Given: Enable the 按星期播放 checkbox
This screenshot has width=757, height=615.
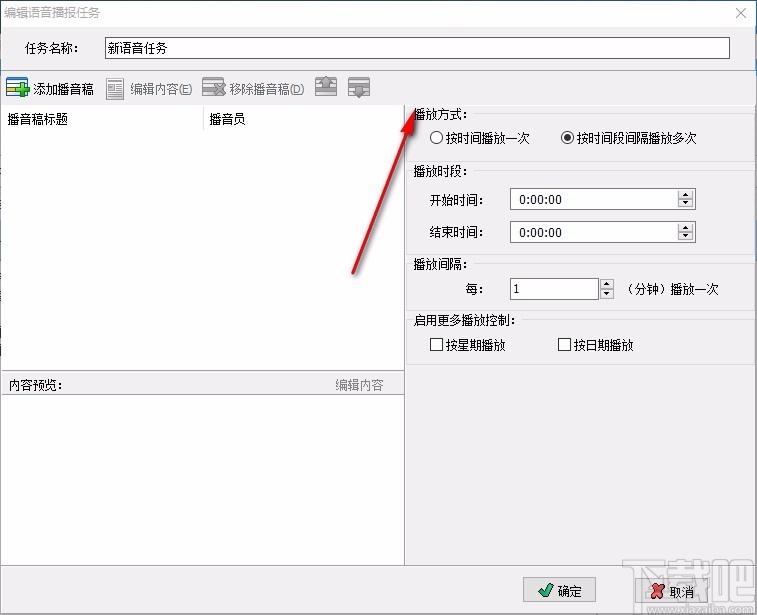Looking at the screenshot, I should [x=467, y=345].
